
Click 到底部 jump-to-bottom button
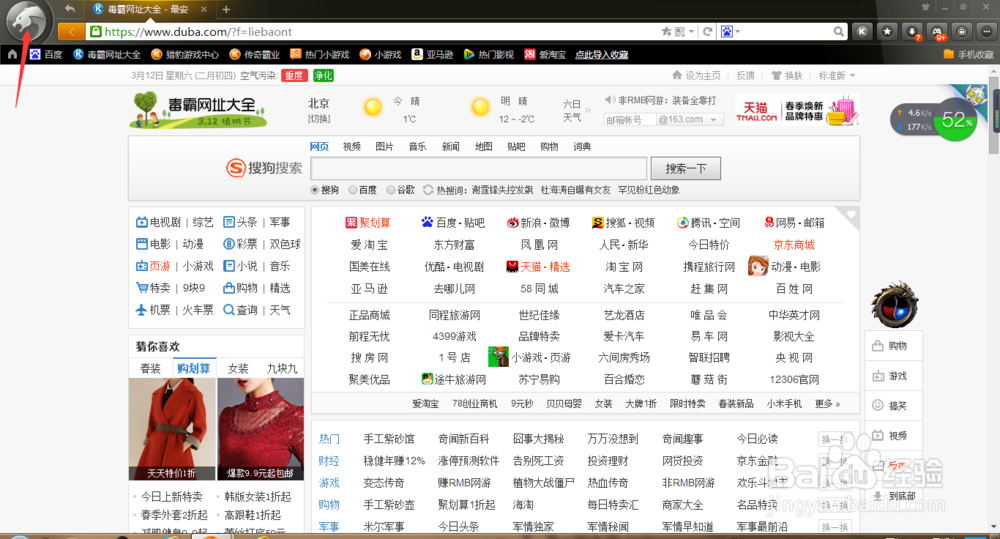(x=895, y=496)
